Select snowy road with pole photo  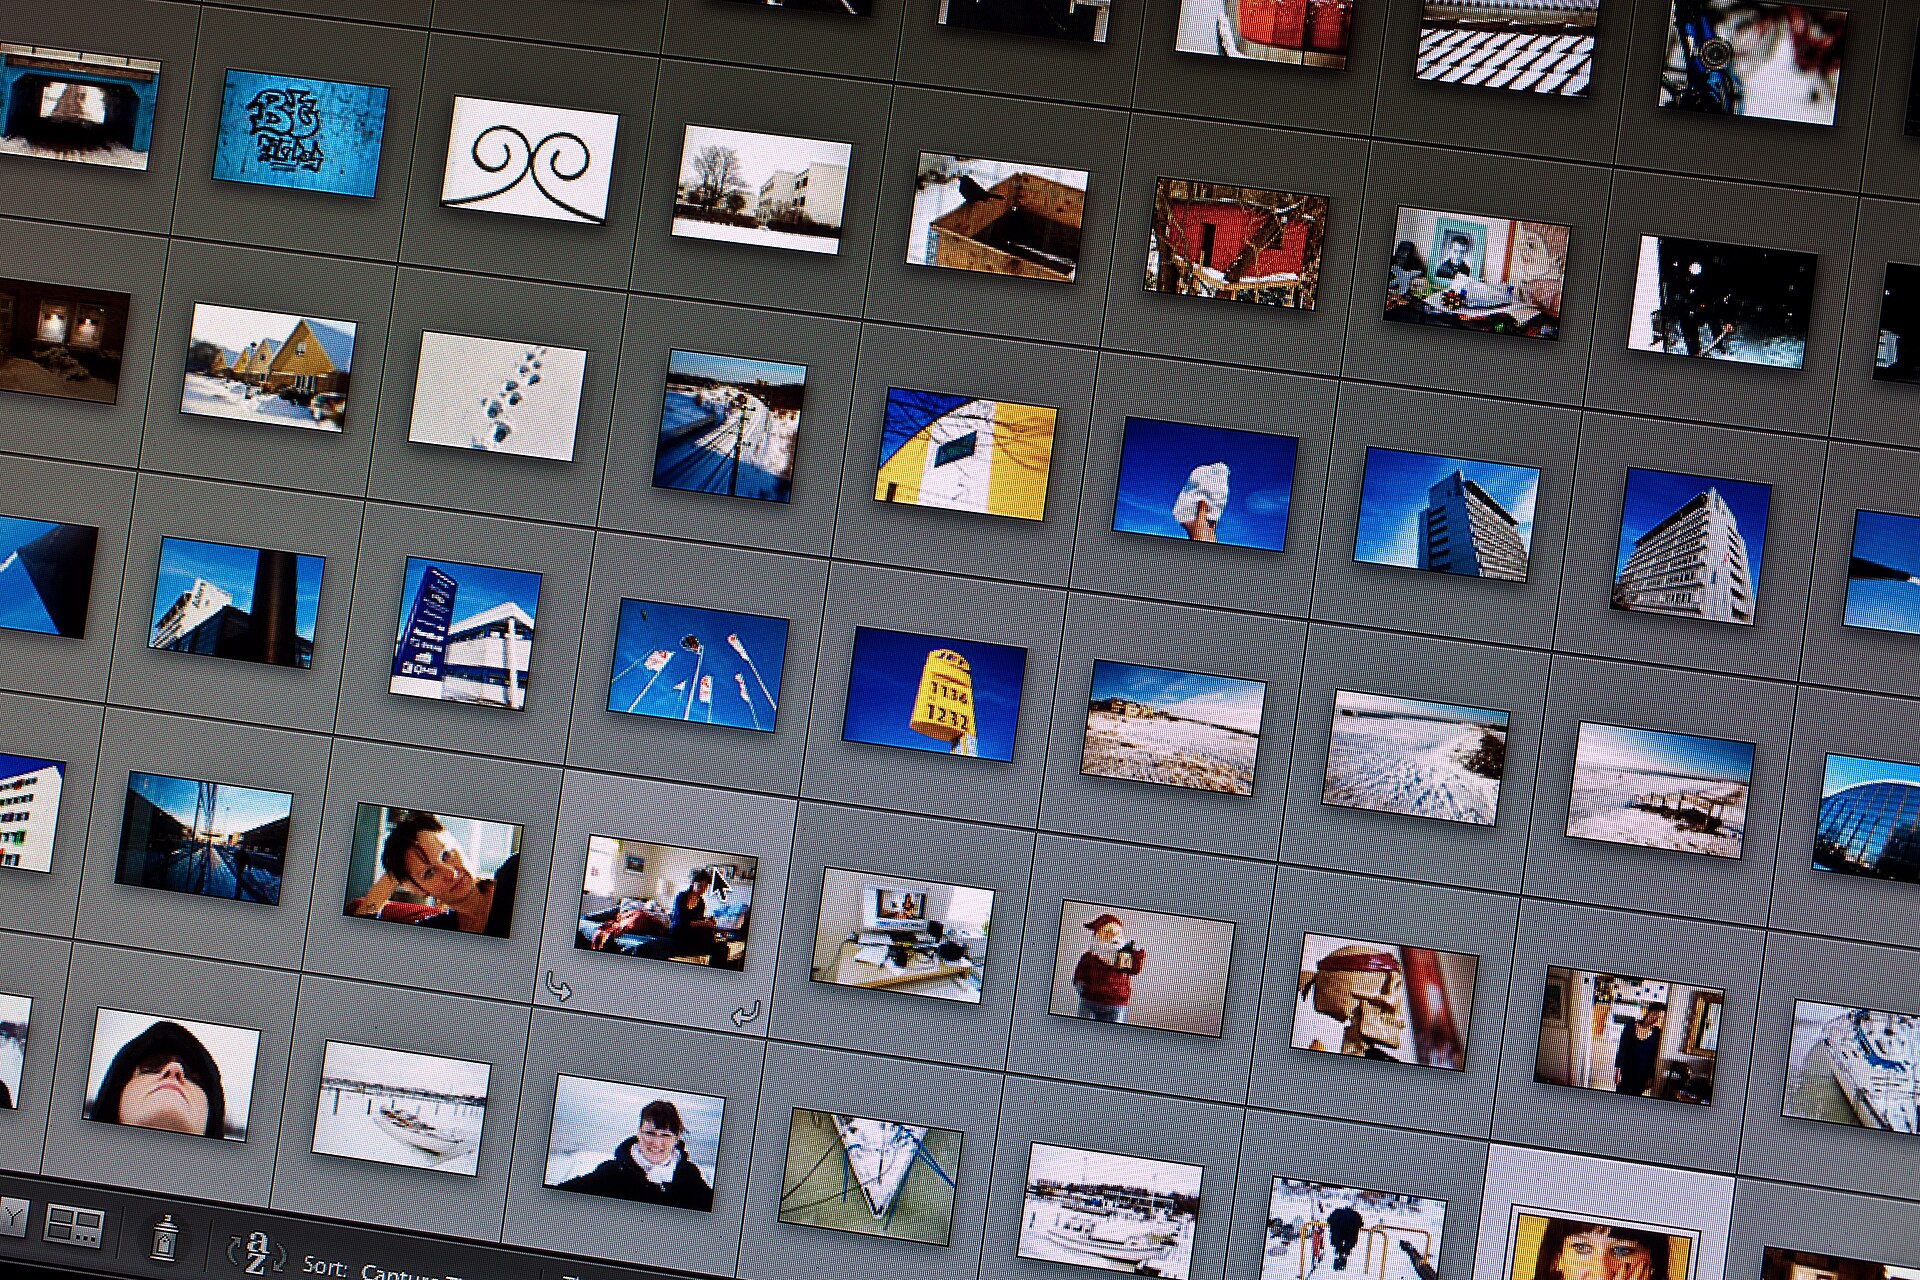point(729,426)
